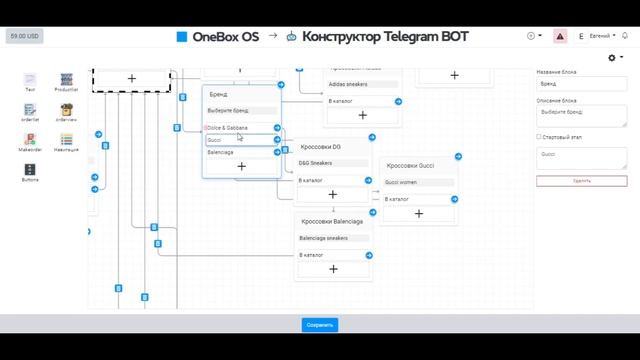
Task: Select the Gucci women text
Action: click(x=401, y=182)
